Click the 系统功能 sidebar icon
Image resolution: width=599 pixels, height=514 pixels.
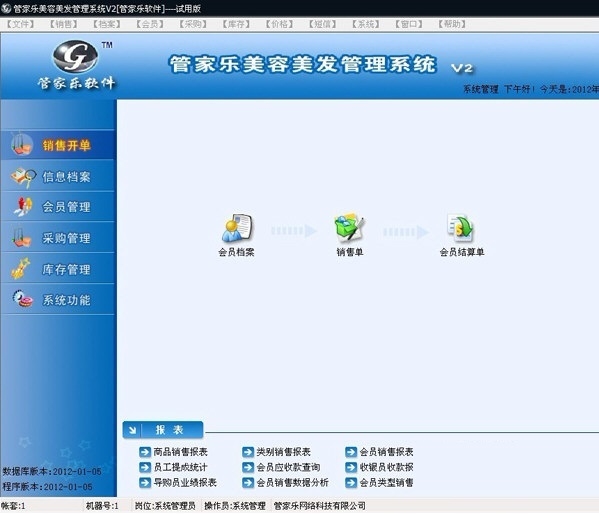coord(23,299)
